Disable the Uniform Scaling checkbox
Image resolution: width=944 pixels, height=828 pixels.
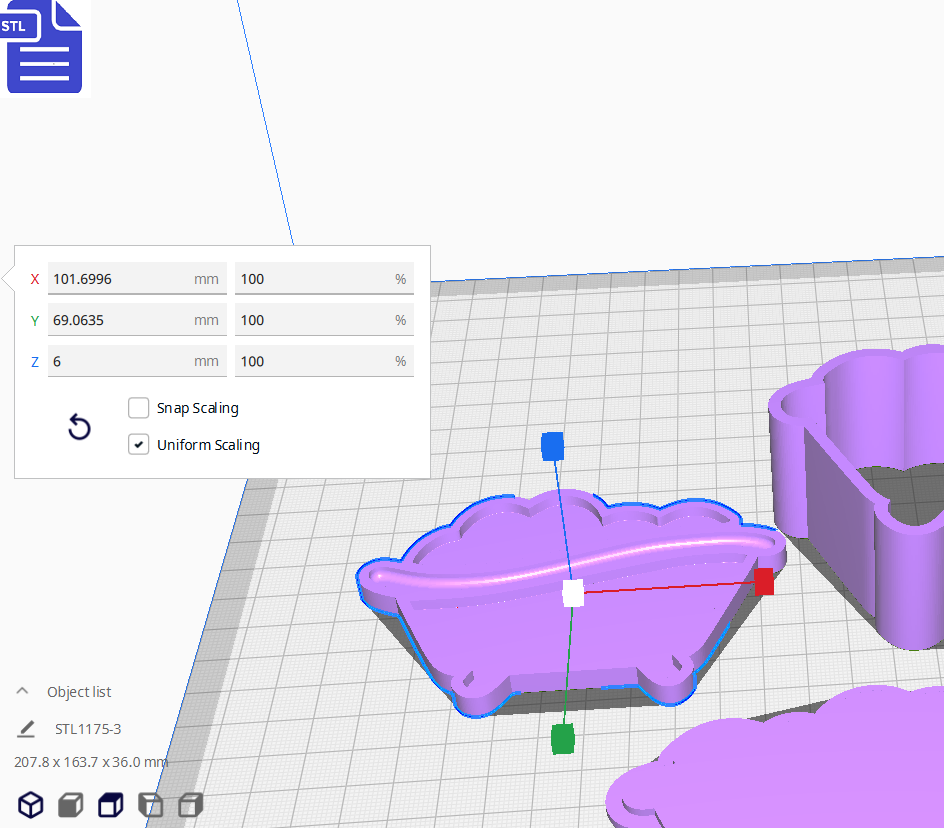click(x=139, y=445)
